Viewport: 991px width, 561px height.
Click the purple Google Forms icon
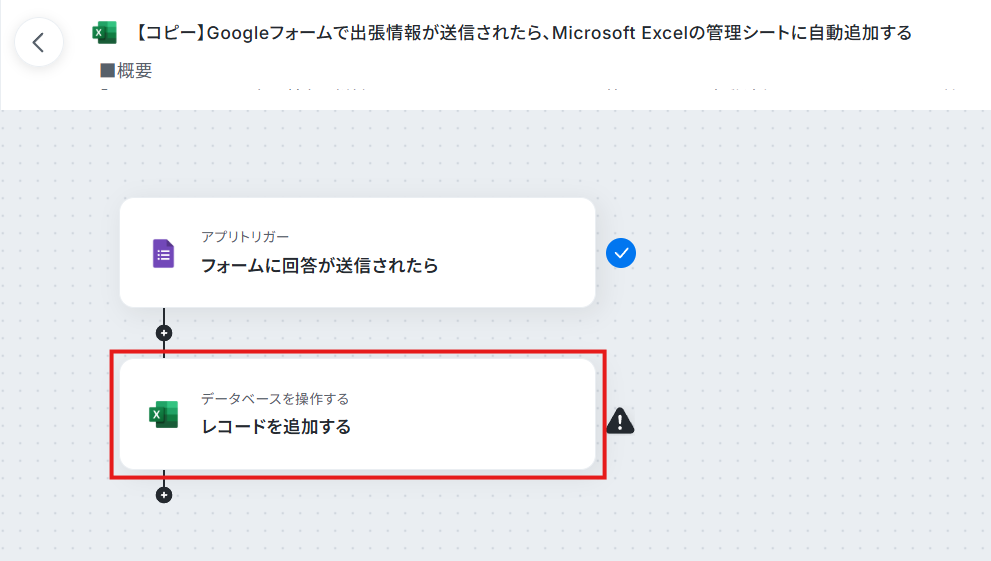[164, 253]
